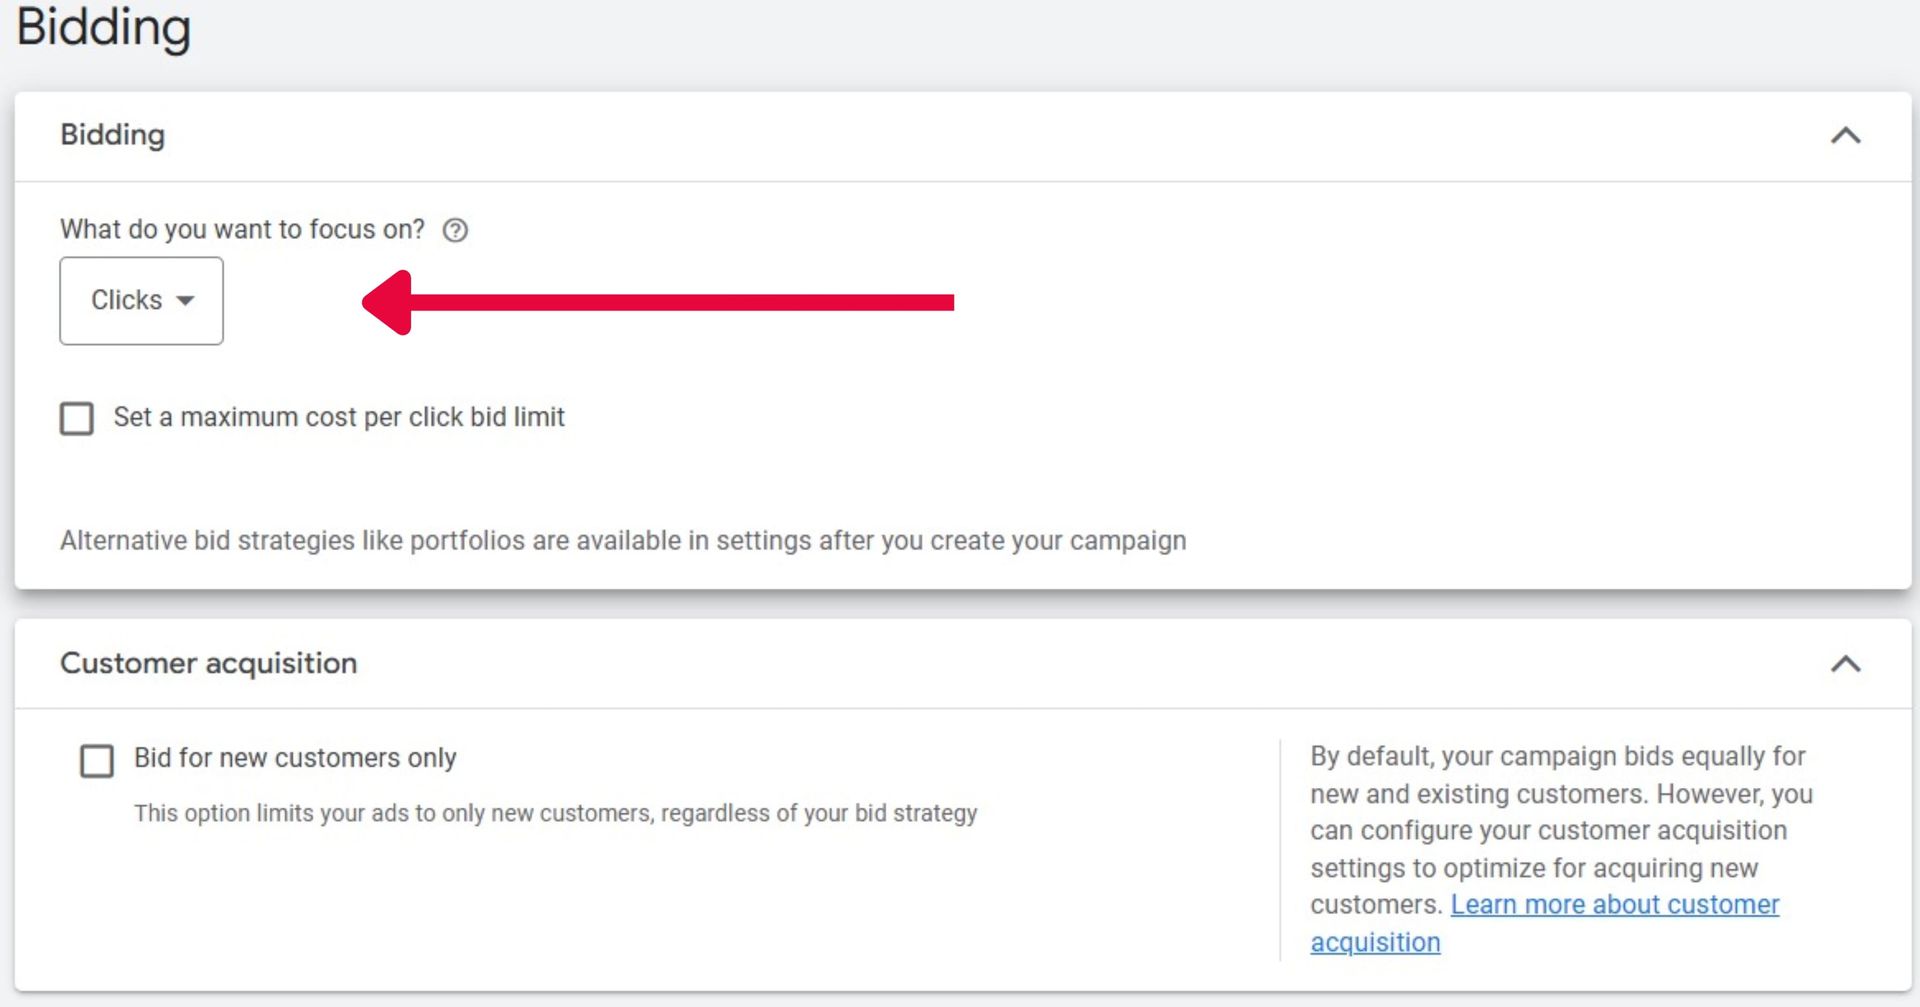The height and width of the screenshot is (1007, 1920).
Task: Click the 'What do you want to focus on?' text
Action: [242, 230]
